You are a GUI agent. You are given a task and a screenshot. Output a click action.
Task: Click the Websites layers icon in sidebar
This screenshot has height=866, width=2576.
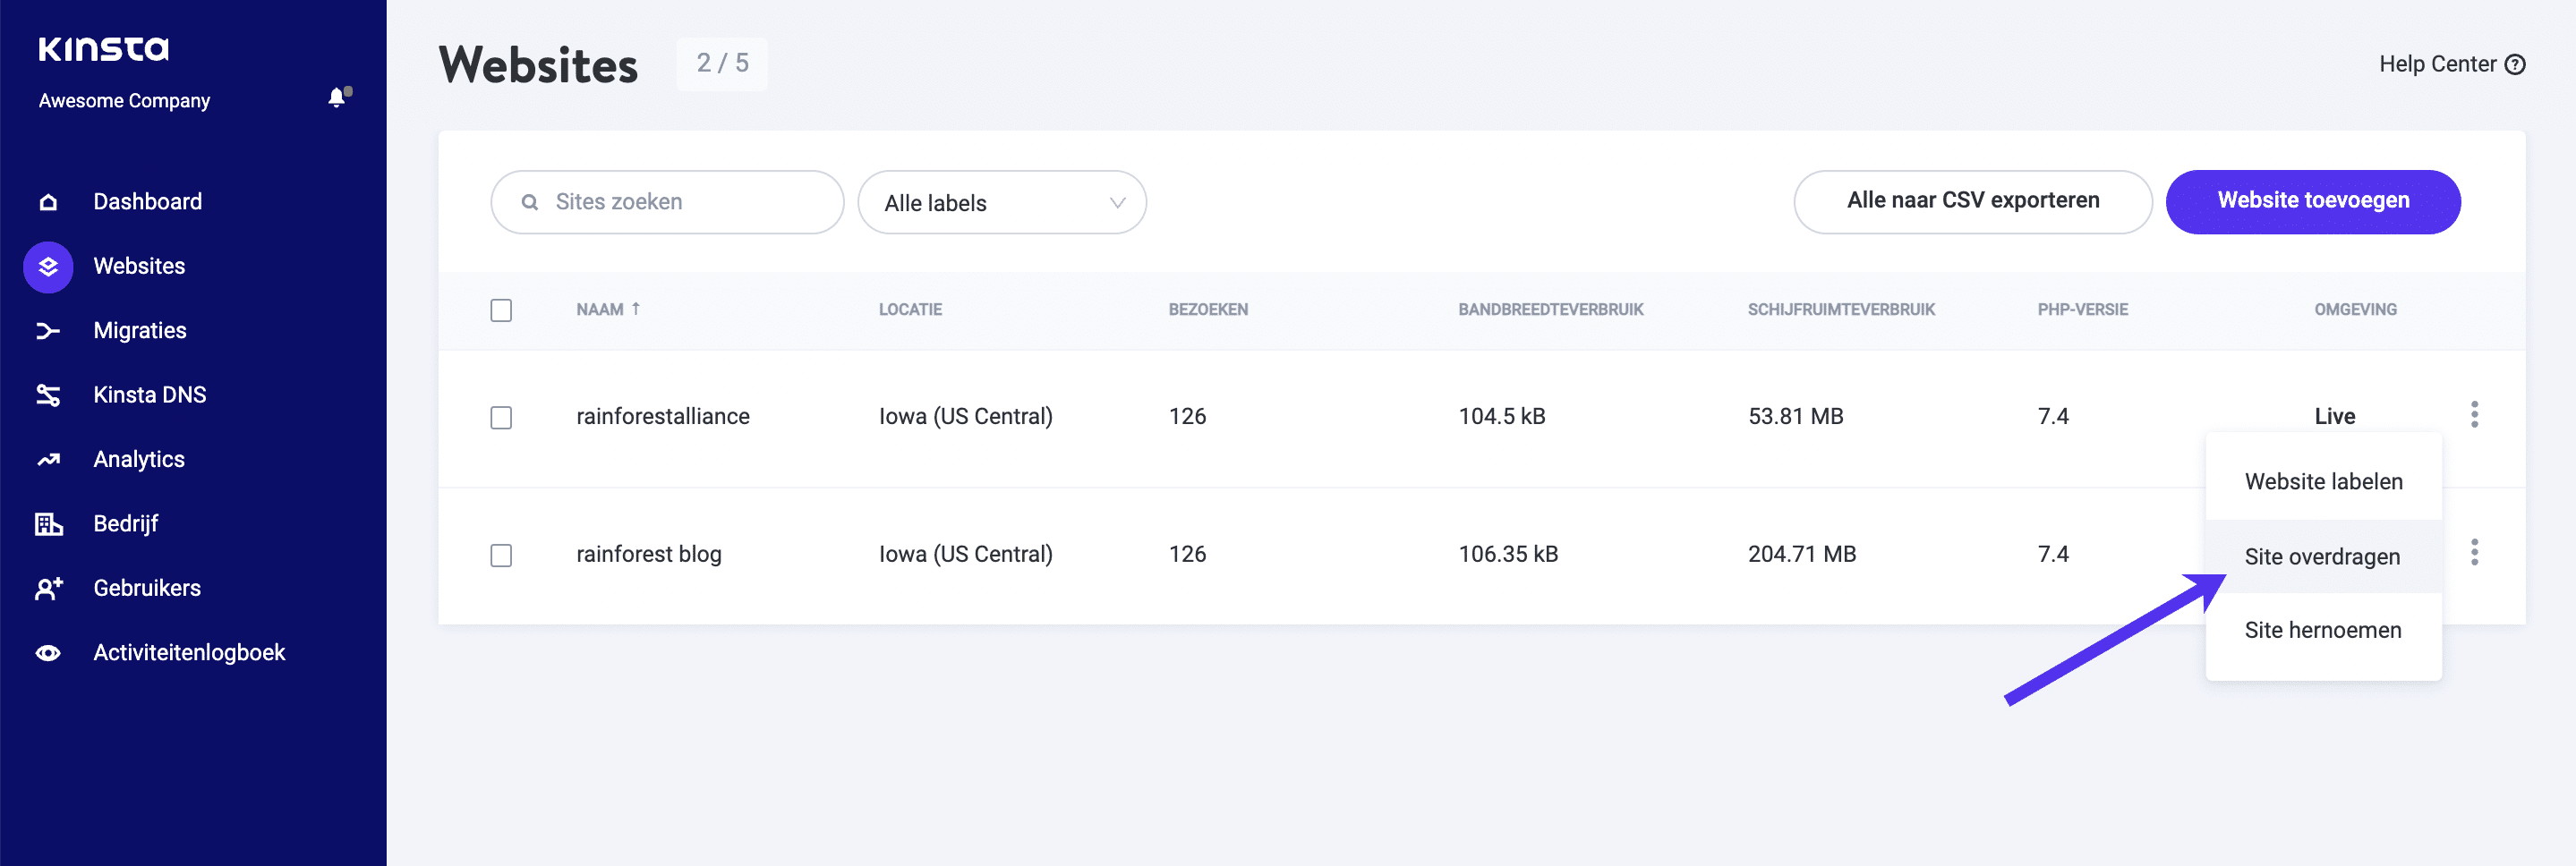click(48, 267)
